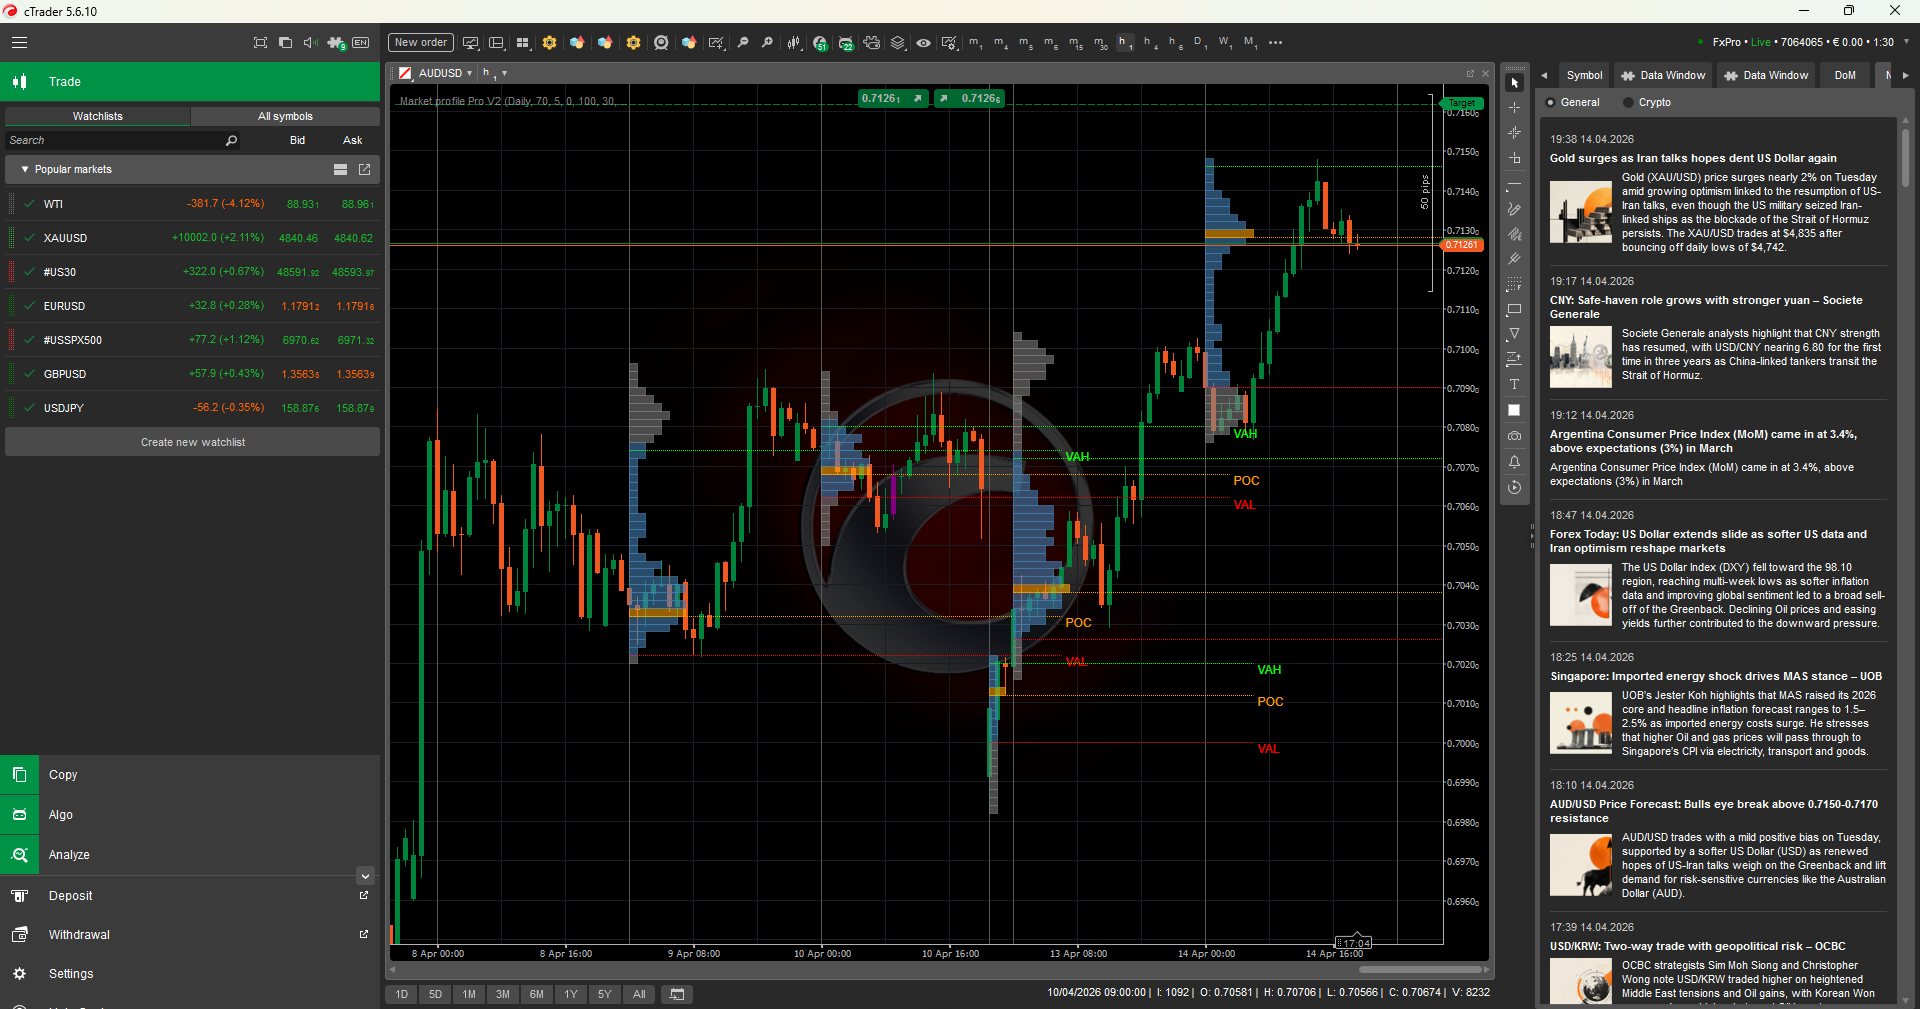The width and height of the screenshot is (1920, 1009).
Task: Click Create new watchlist
Action: point(191,441)
